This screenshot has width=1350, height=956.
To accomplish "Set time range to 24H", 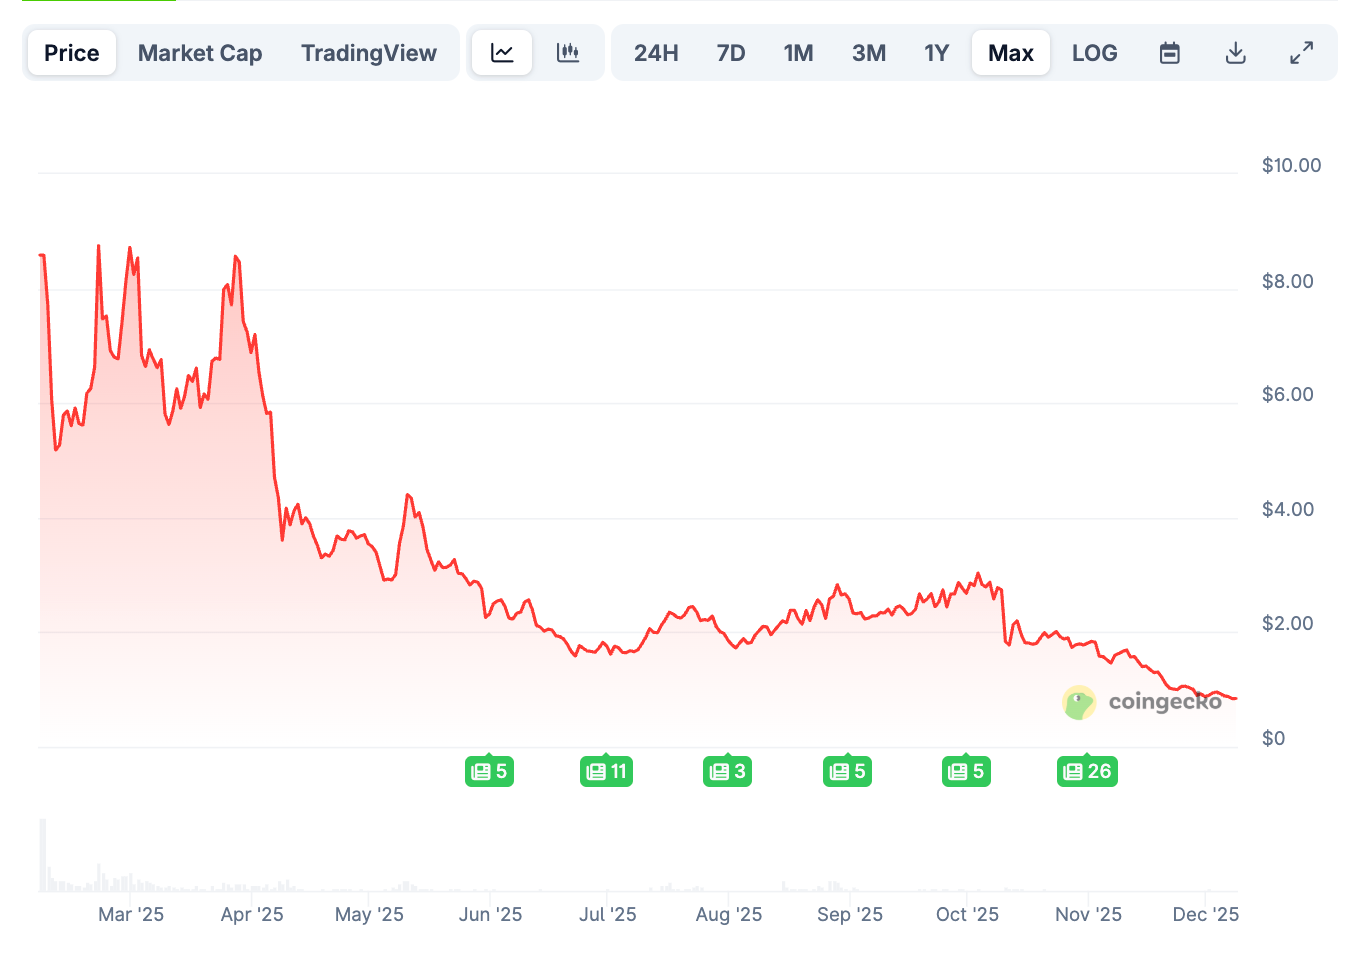I will point(656,53).
